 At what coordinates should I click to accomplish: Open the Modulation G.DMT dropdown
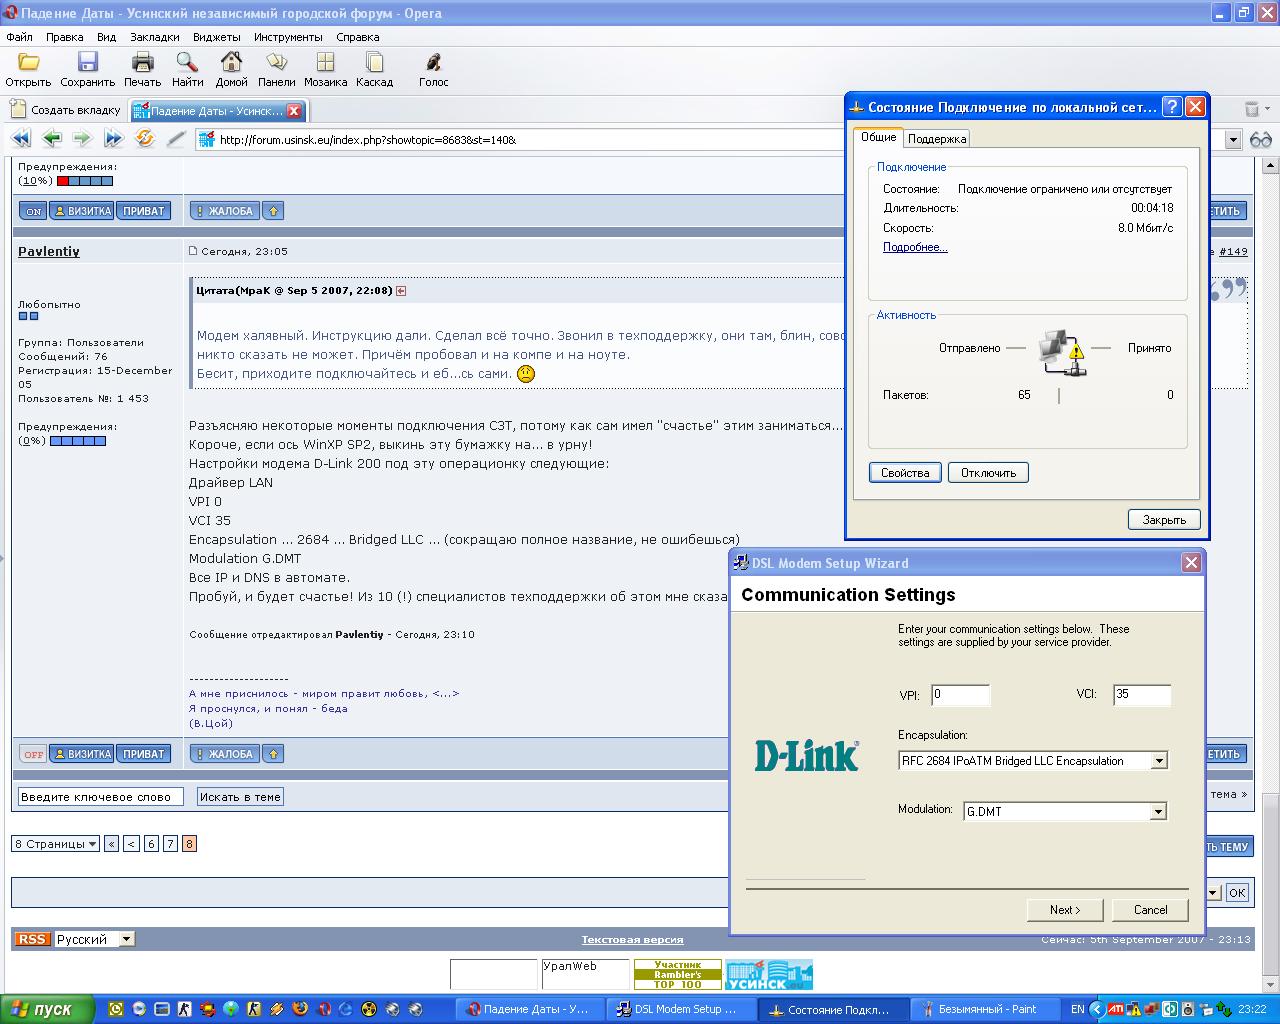click(1157, 812)
